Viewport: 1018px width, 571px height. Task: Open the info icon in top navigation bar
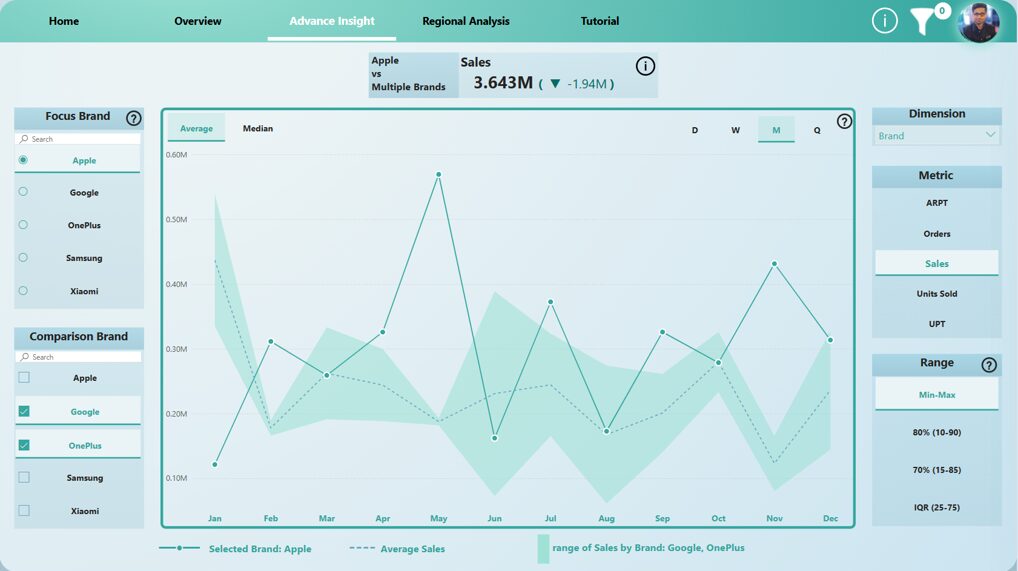tap(884, 21)
